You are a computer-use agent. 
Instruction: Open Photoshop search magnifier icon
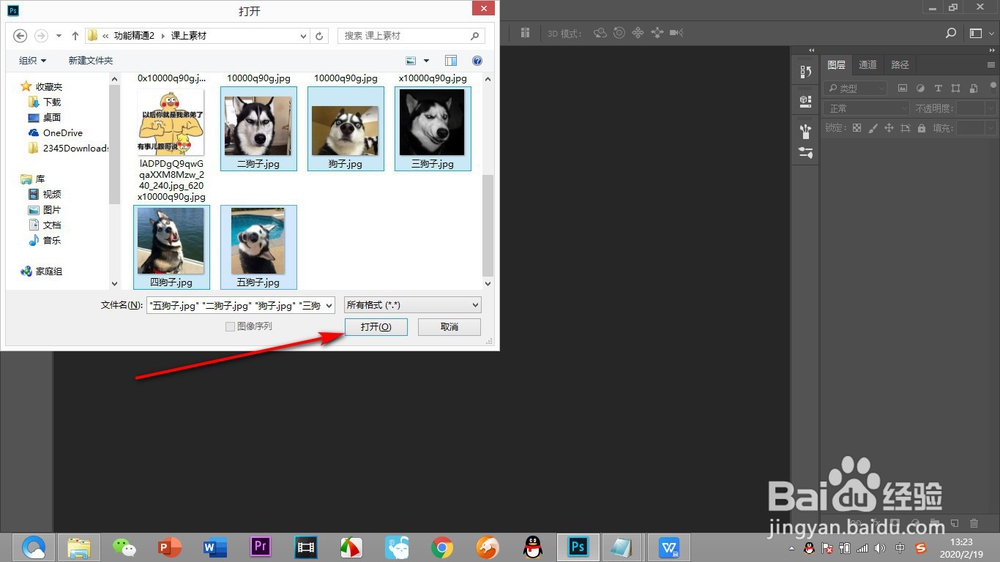click(x=950, y=33)
